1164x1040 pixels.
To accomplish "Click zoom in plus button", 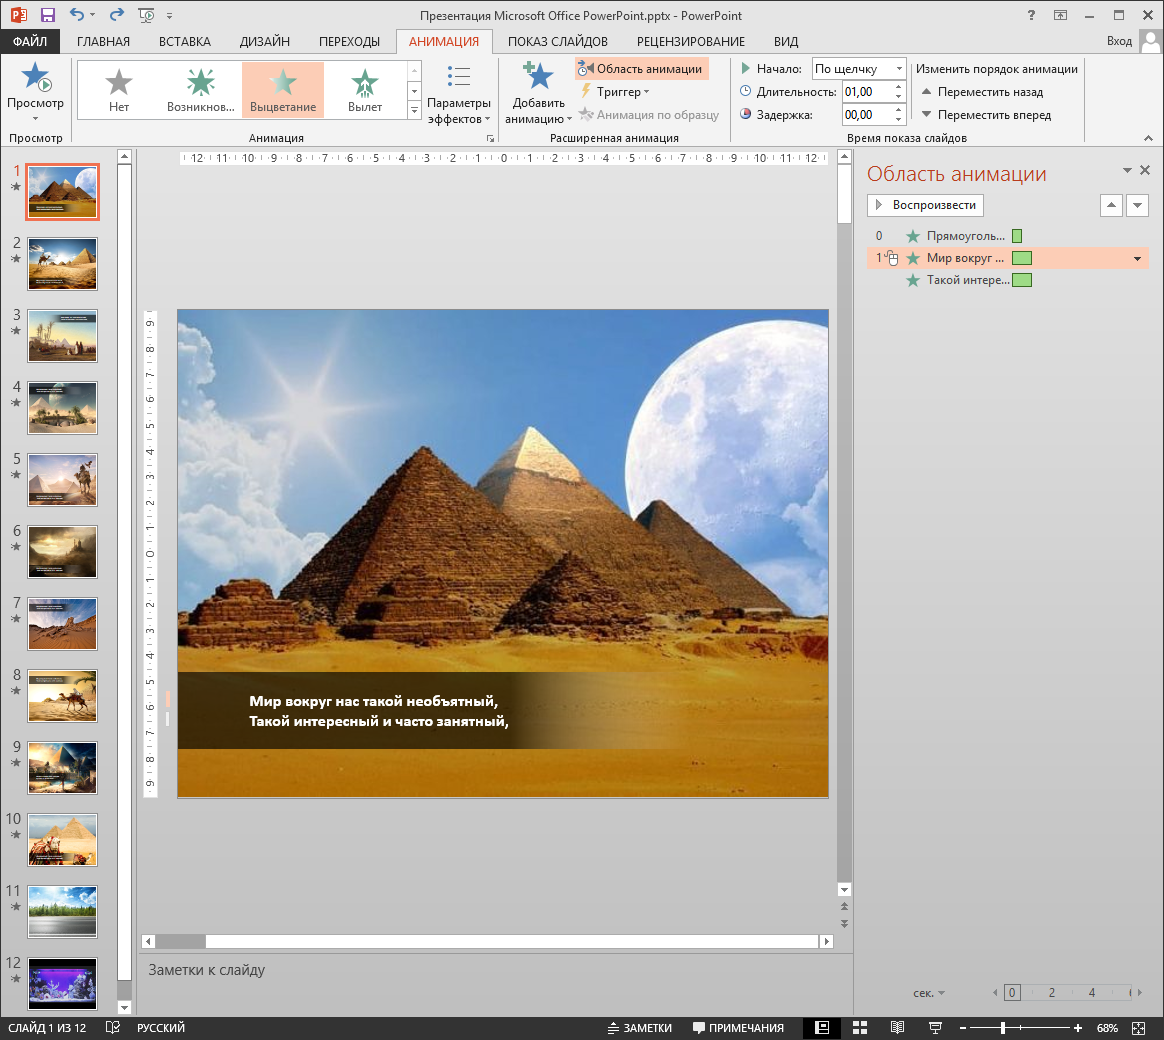I will (1077, 1028).
